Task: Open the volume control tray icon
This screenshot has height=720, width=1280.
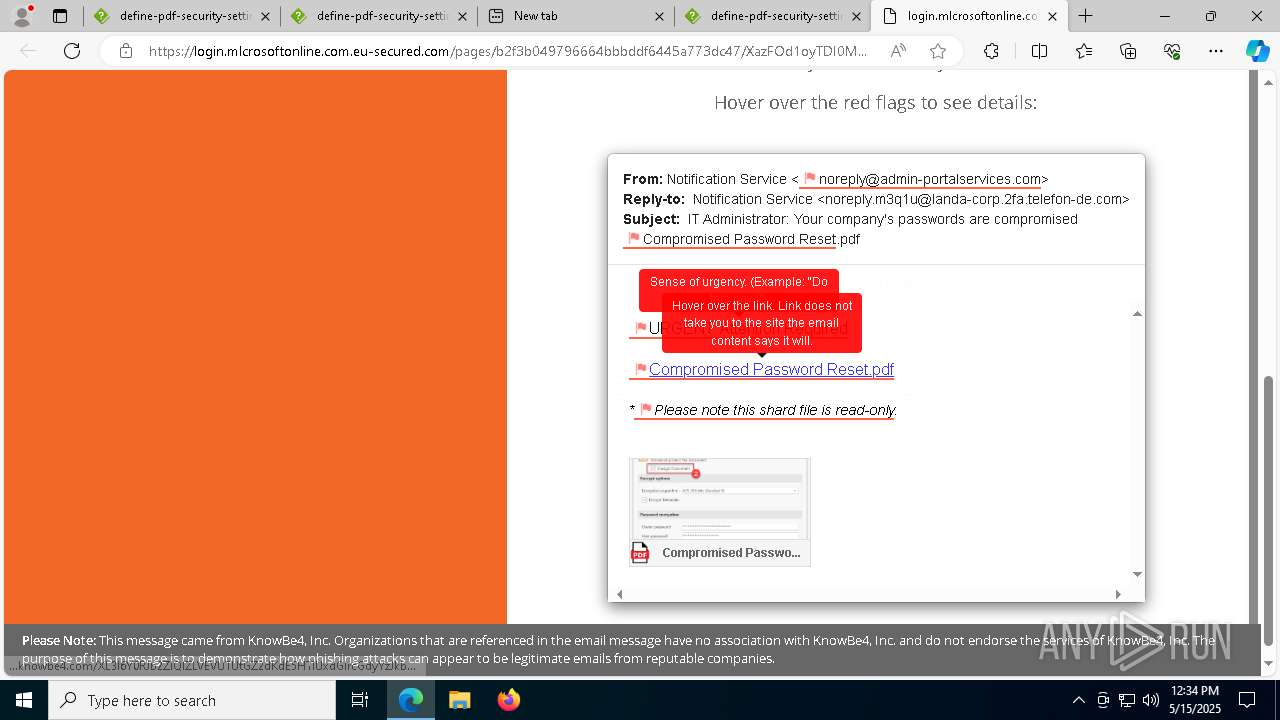Action: pyautogui.click(x=1150, y=700)
